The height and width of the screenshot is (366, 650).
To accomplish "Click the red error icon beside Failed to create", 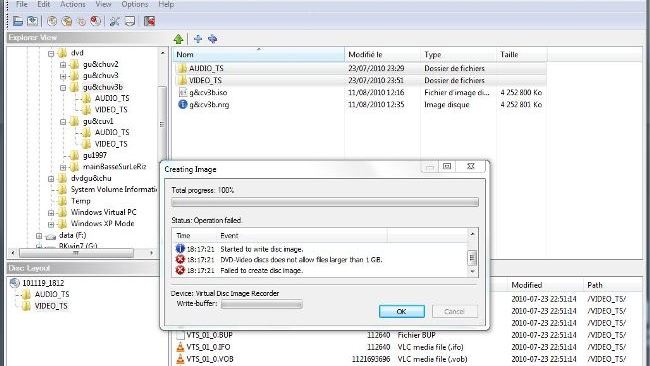I will [180, 270].
